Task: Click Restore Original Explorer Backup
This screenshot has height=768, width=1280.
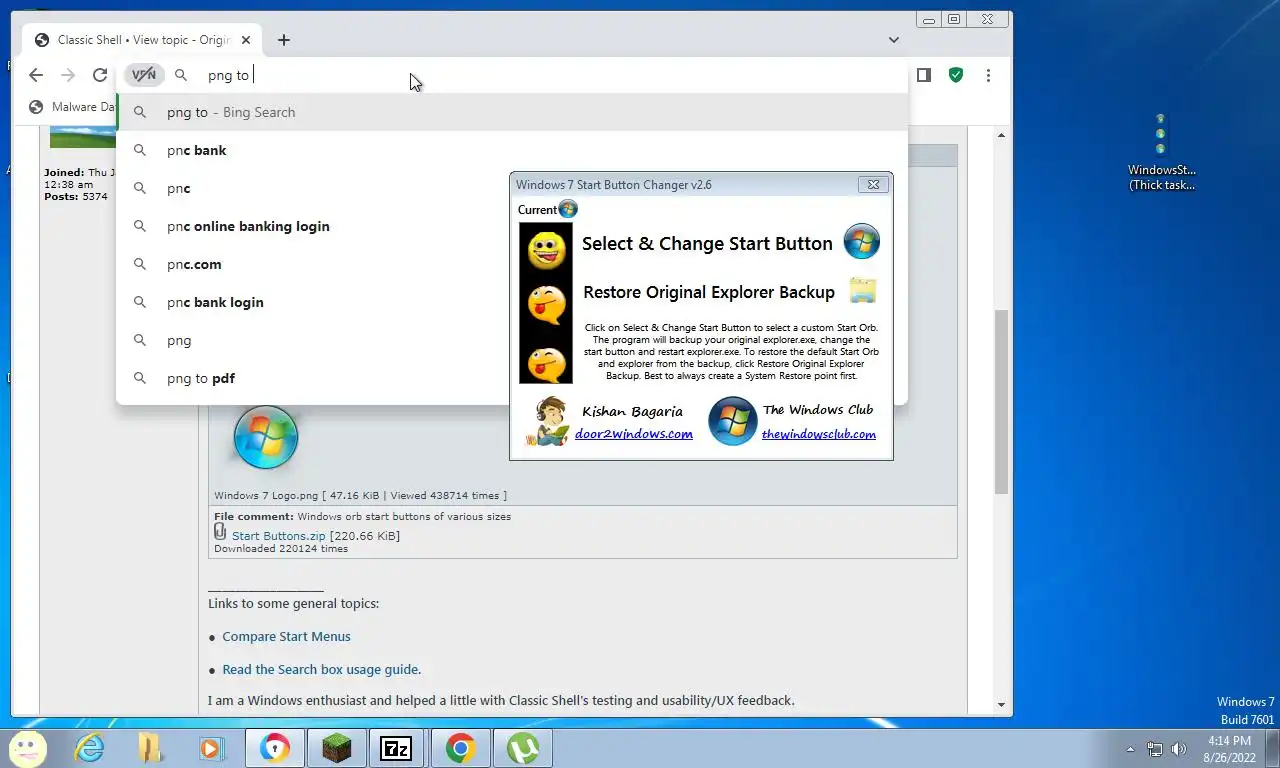Action: point(709,292)
